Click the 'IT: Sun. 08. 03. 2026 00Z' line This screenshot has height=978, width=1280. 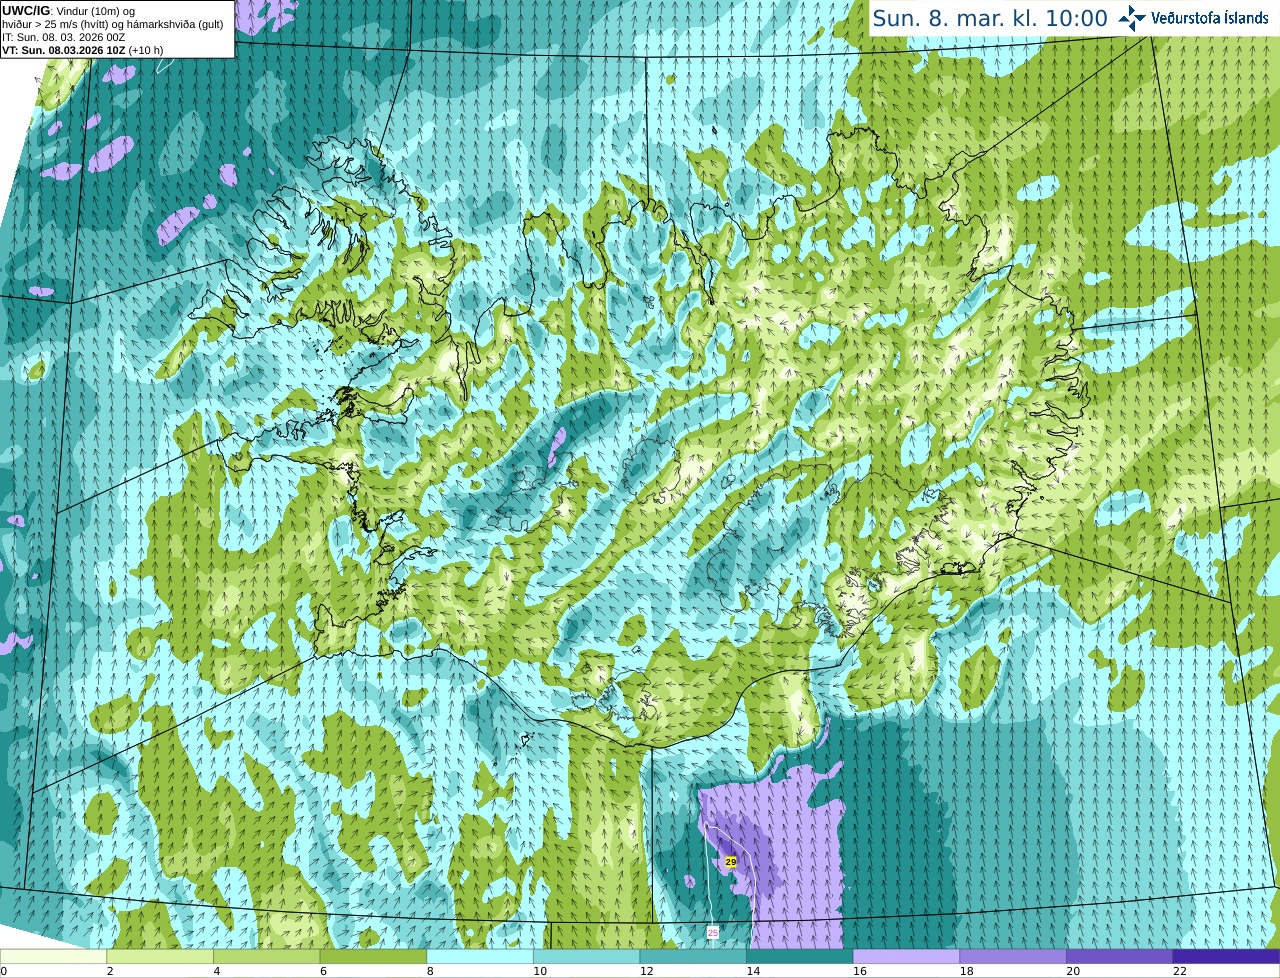click(x=63, y=37)
